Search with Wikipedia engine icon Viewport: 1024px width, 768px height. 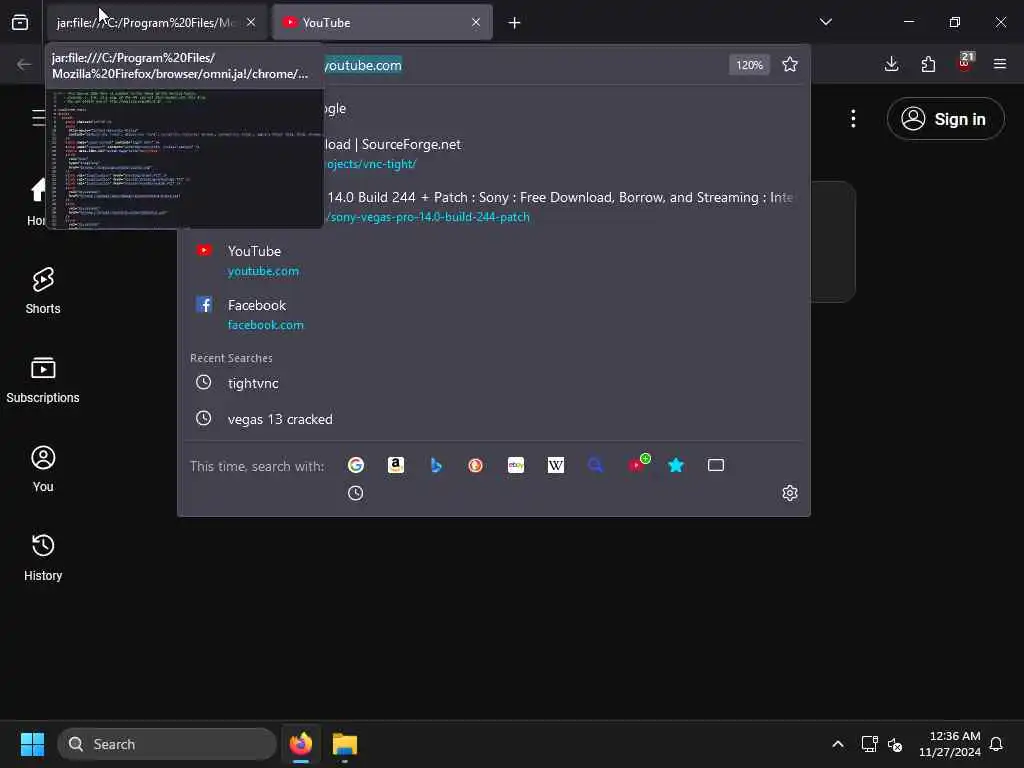pyautogui.click(x=556, y=465)
